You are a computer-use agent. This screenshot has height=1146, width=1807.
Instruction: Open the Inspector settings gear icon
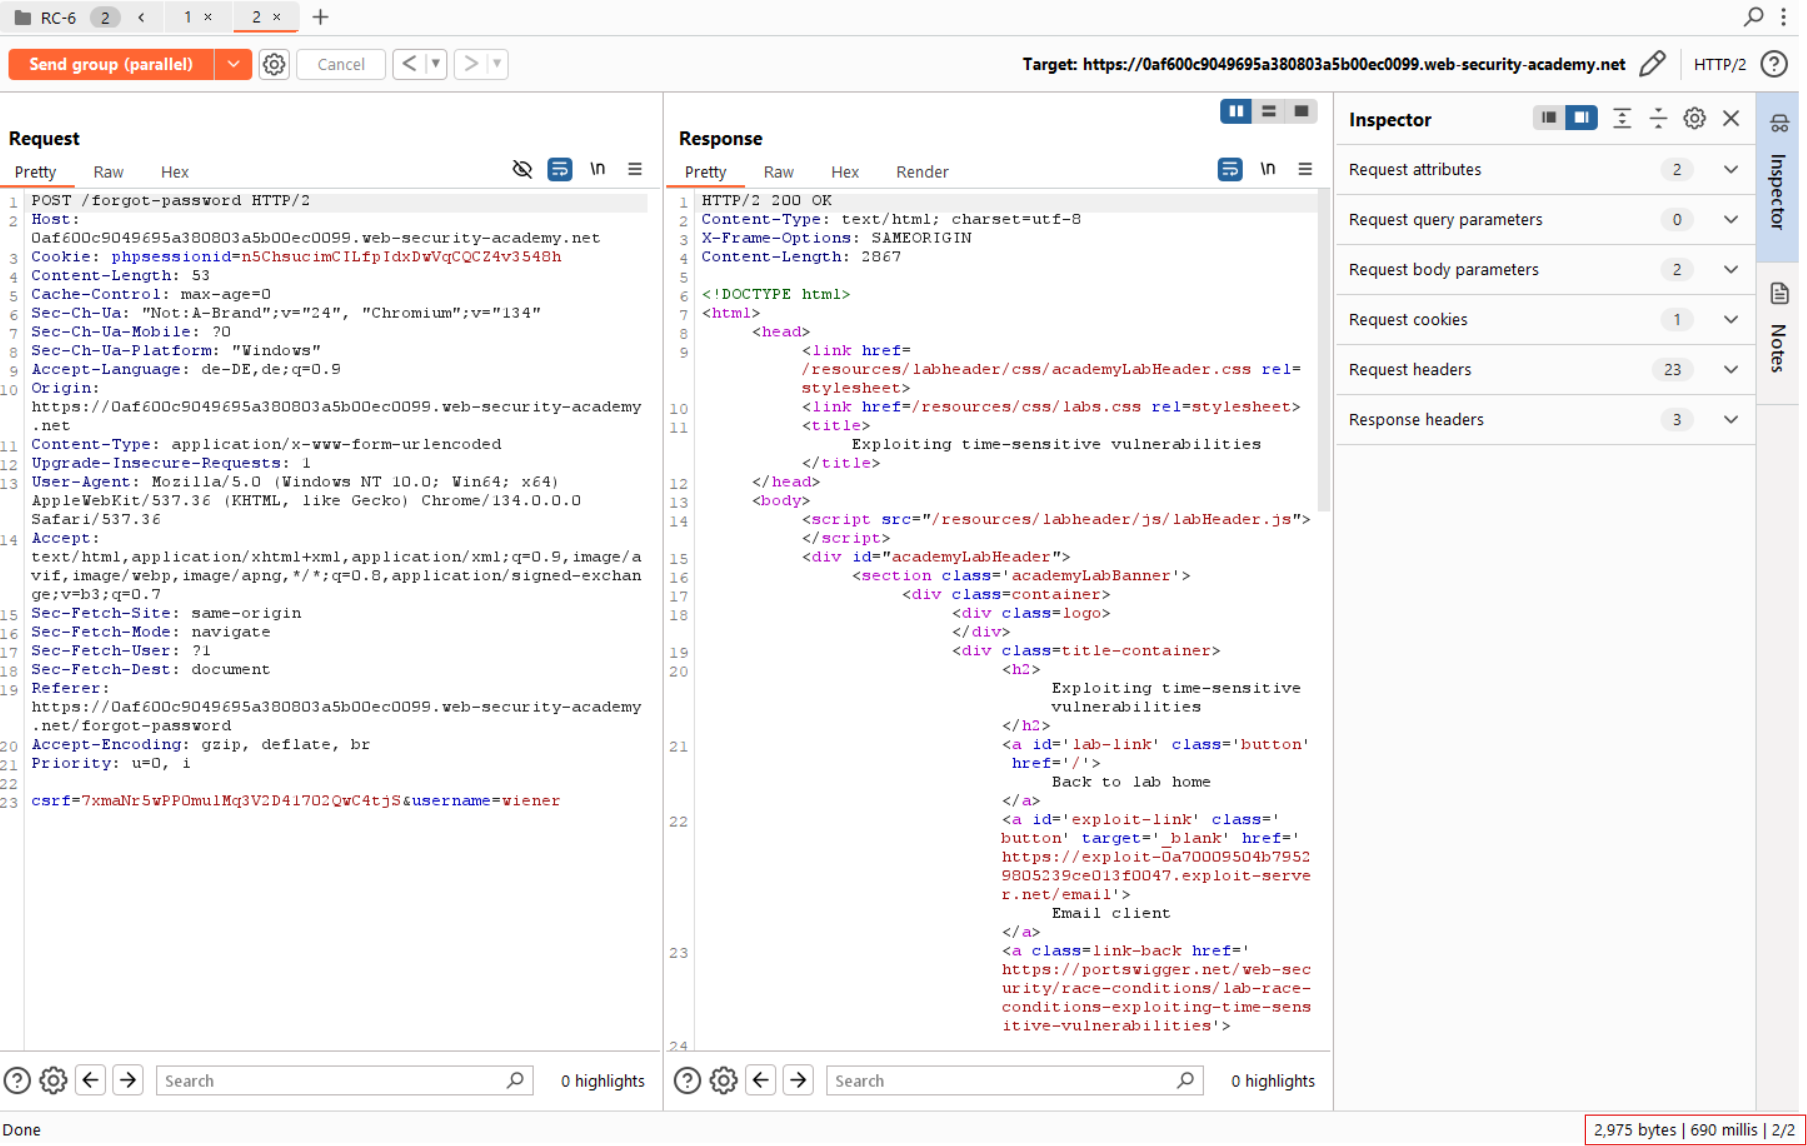coord(1694,119)
